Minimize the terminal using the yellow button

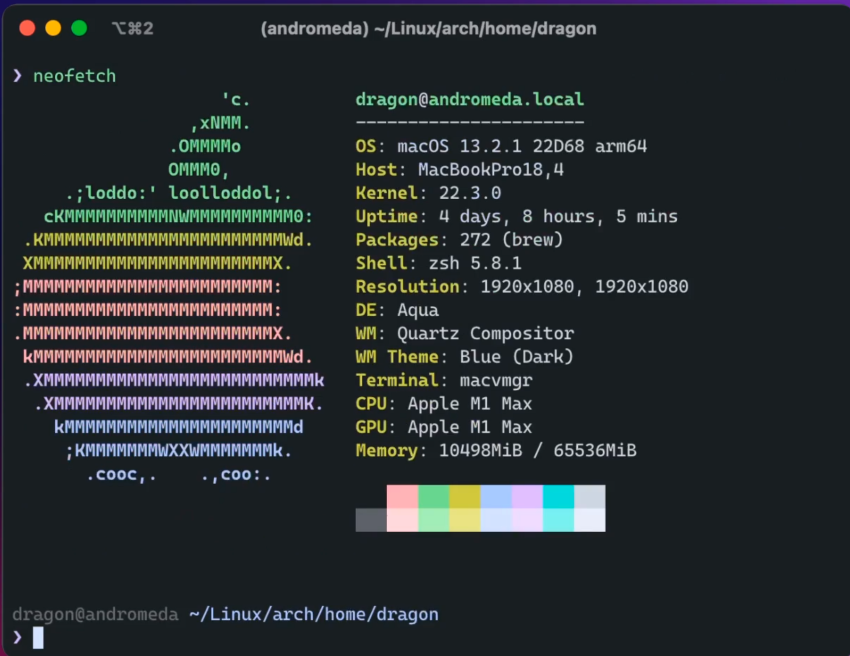(x=53, y=29)
